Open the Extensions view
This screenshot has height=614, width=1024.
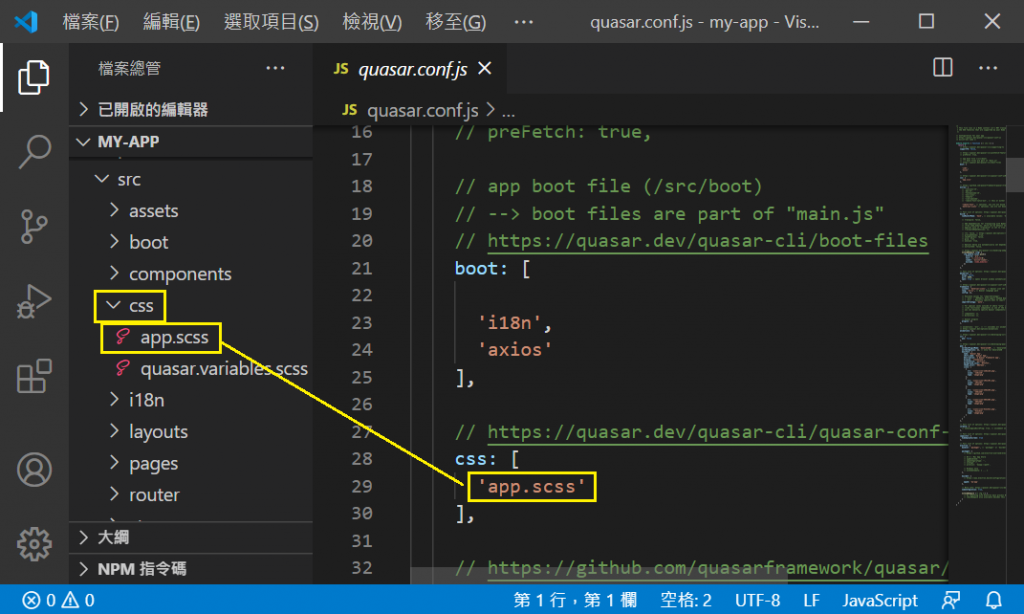[33, 376]
